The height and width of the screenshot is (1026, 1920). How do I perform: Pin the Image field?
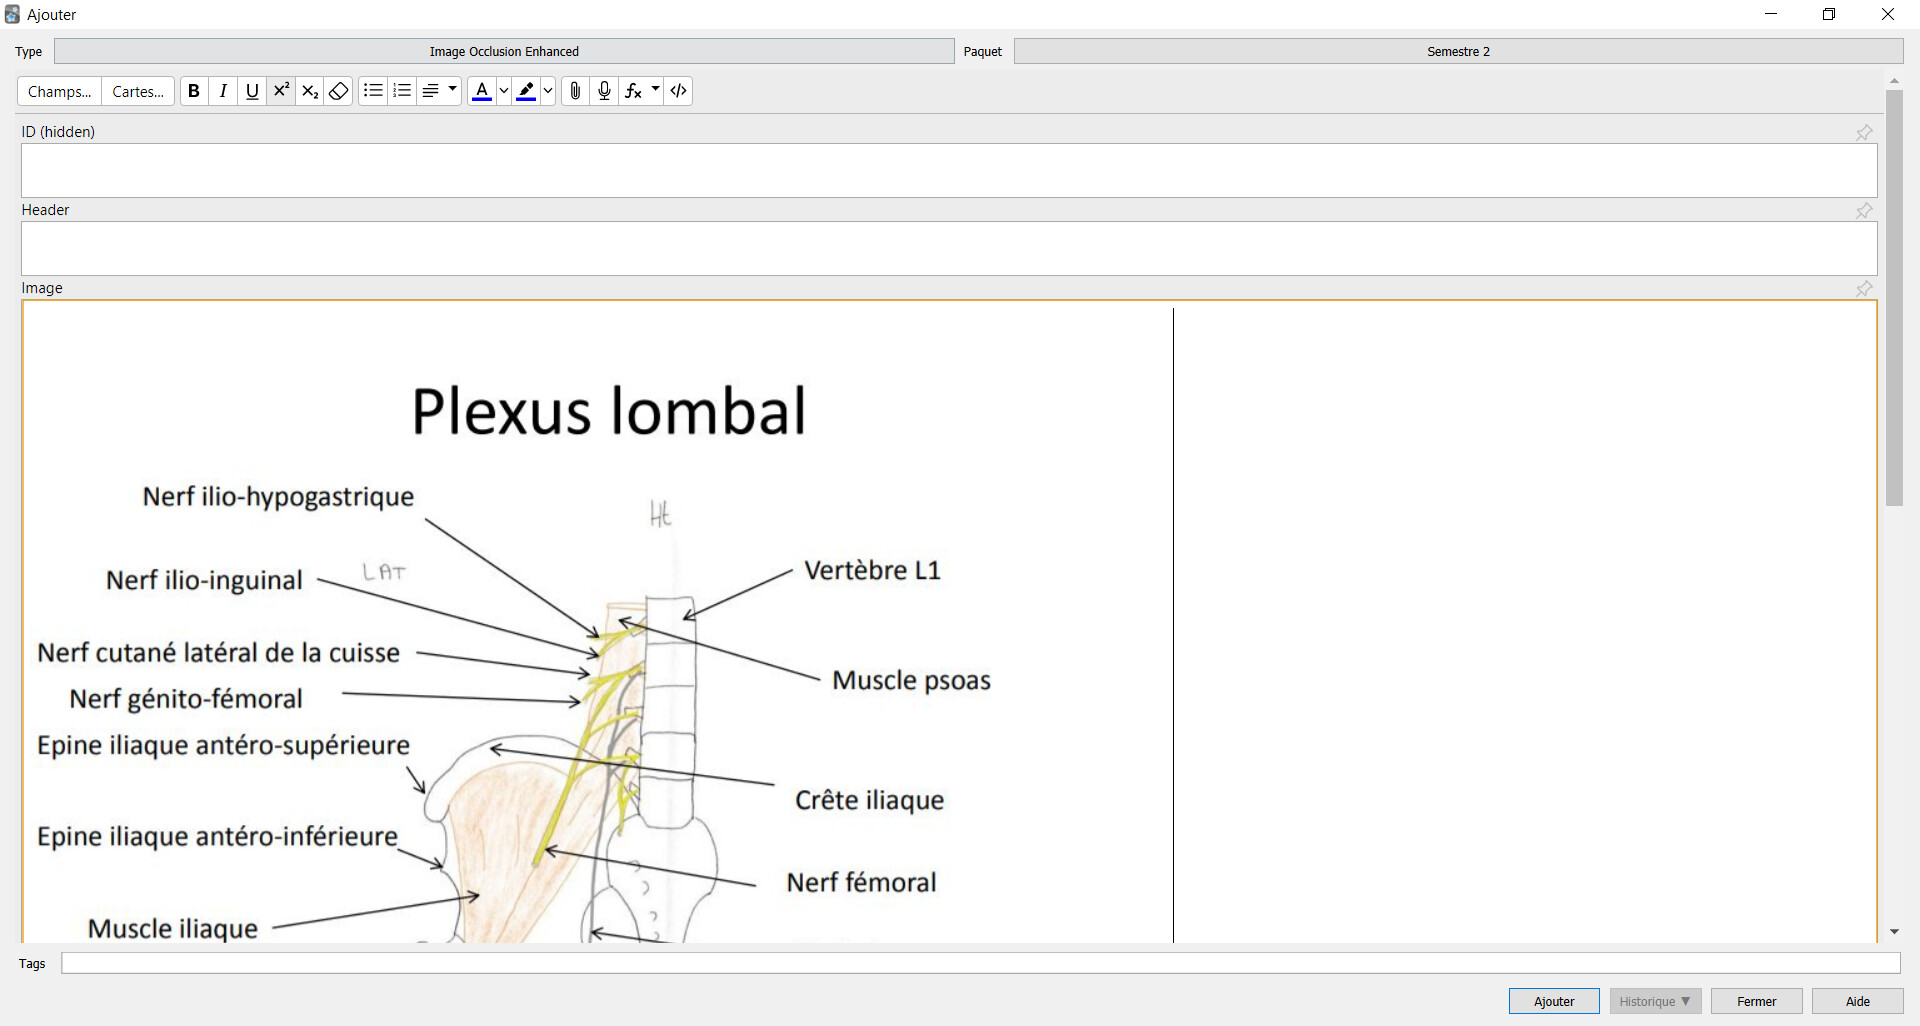tap(1864, 288)
